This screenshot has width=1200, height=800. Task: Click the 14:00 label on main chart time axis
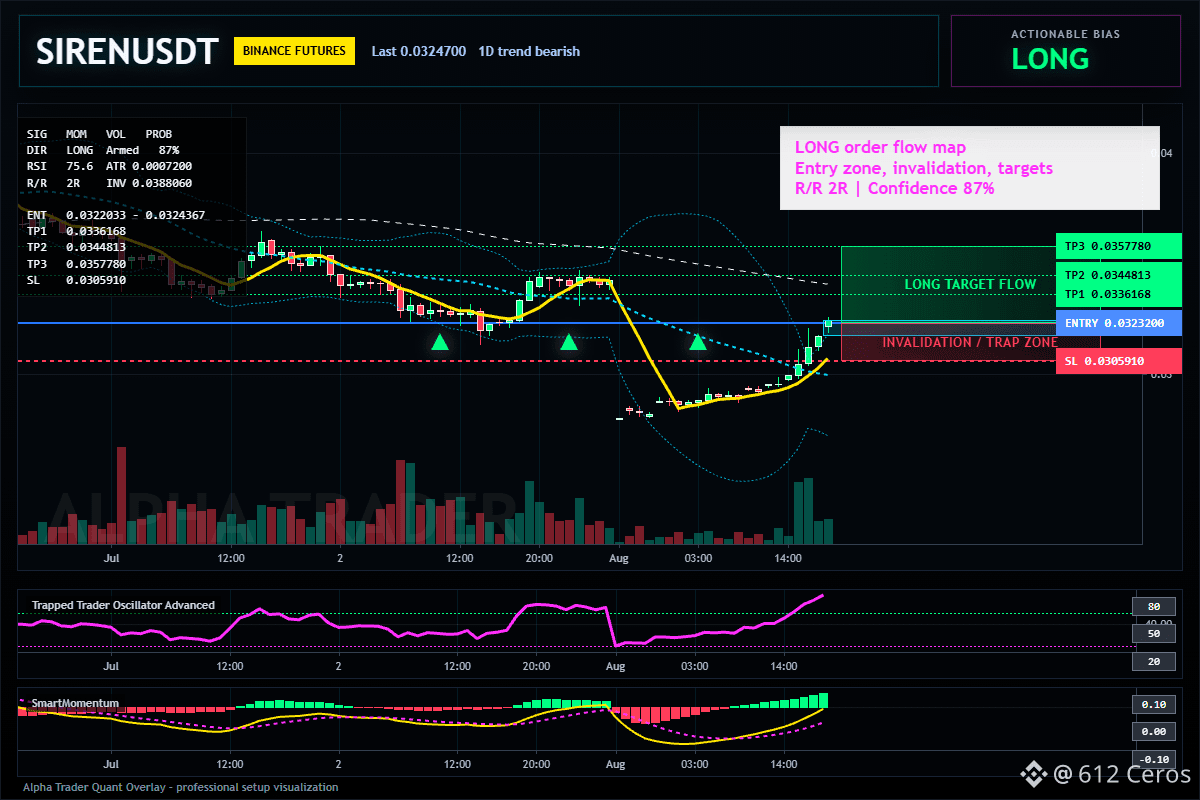(x=787, y=558)
